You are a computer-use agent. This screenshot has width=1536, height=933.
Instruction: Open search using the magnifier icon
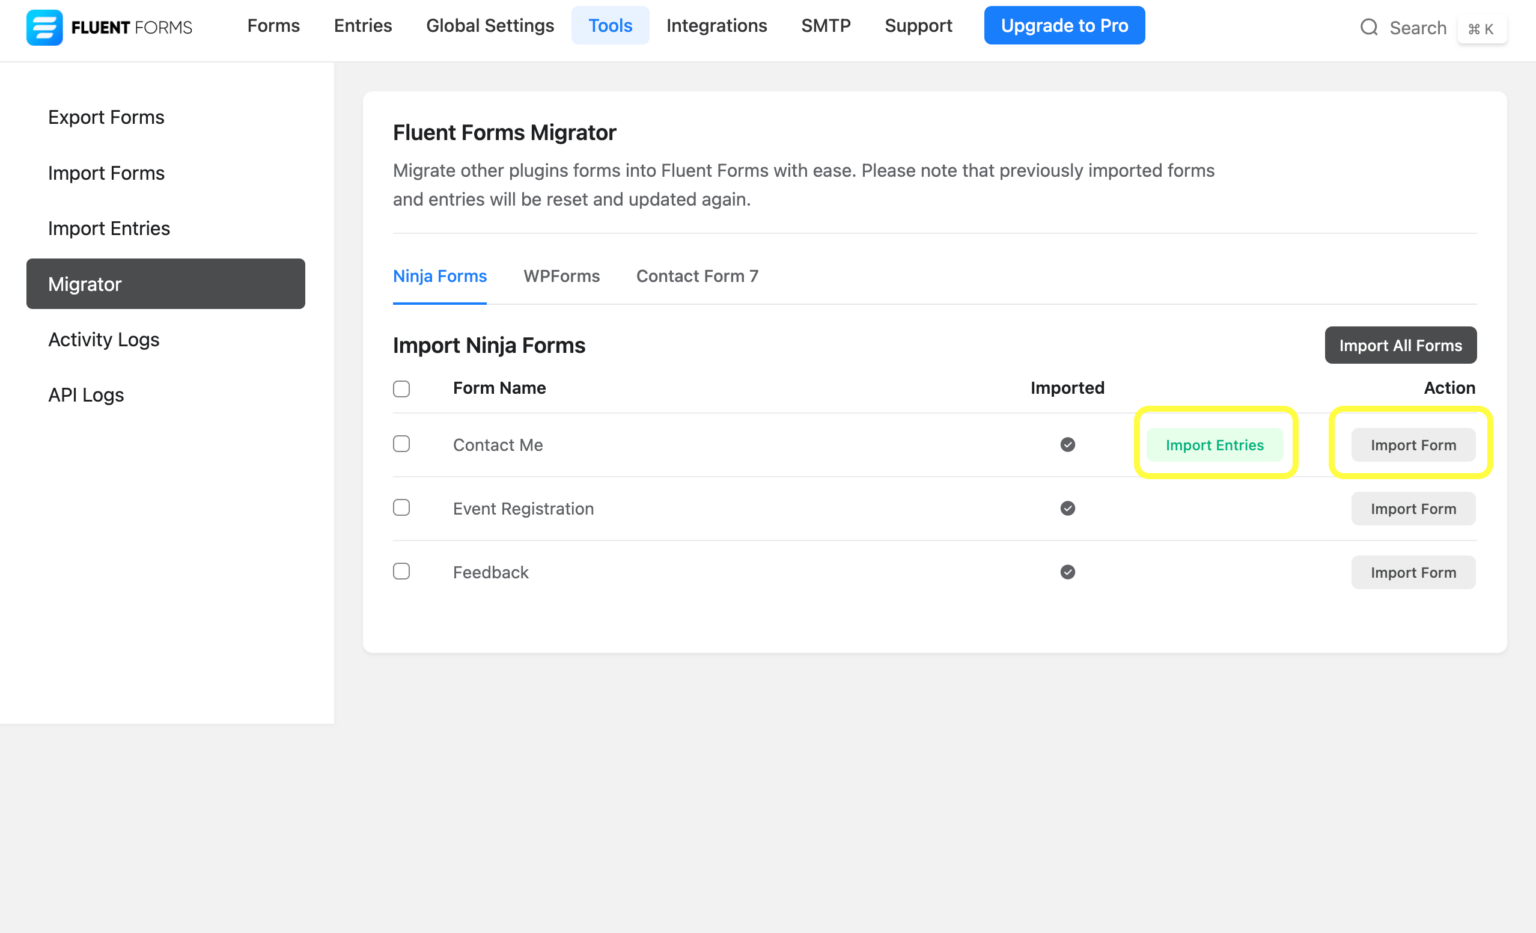point(1369,27)
